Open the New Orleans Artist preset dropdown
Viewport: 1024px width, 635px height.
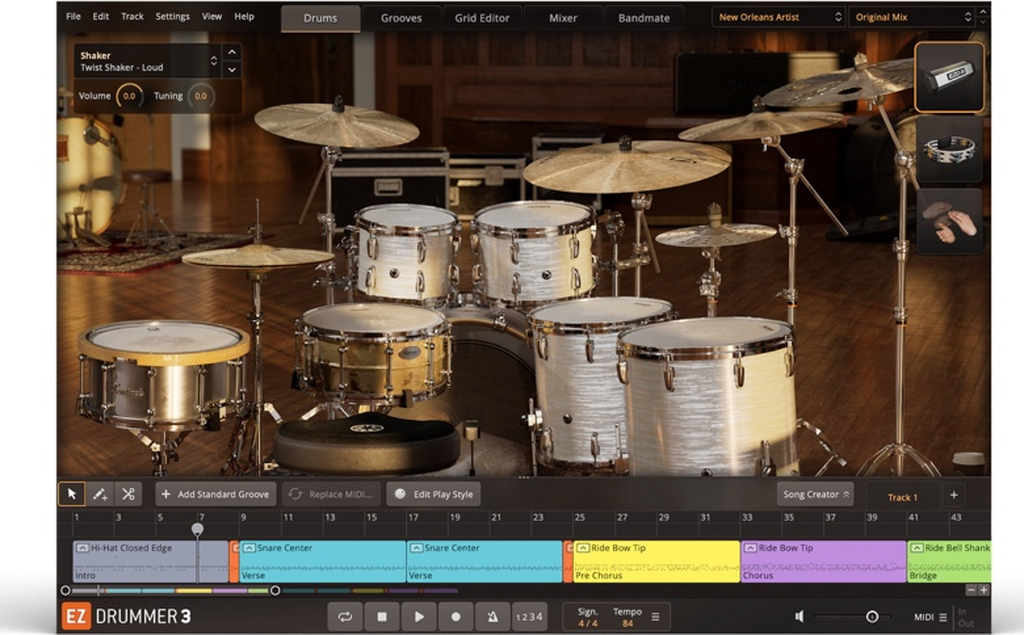coord(780,17)
